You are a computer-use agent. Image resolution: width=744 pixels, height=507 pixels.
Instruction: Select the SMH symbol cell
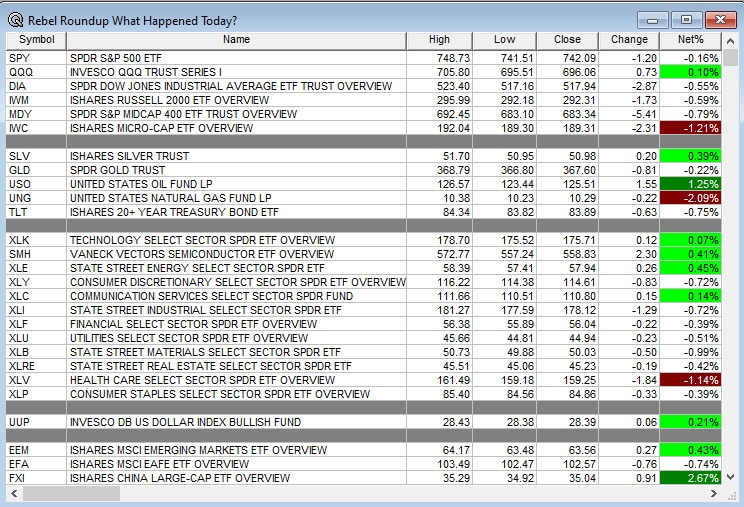point(36,254)
